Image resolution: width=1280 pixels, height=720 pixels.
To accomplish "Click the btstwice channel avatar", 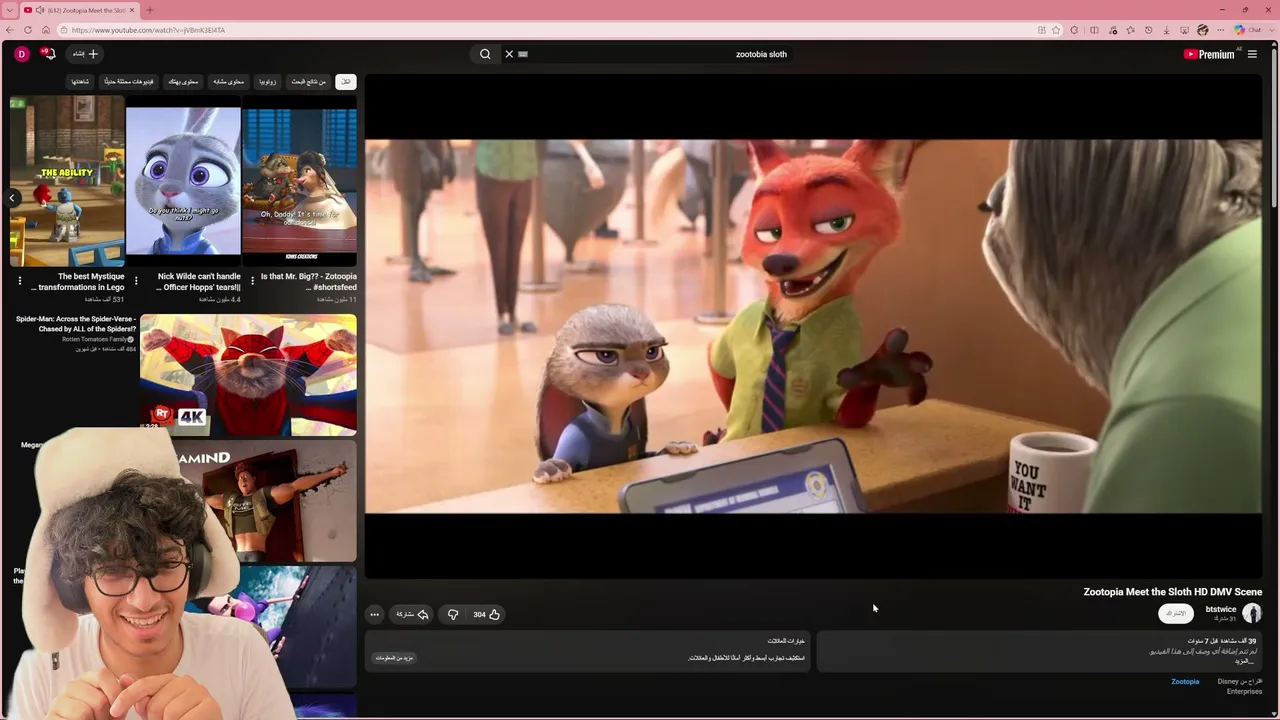I will pyautogui.click(x=1252, y=613).
